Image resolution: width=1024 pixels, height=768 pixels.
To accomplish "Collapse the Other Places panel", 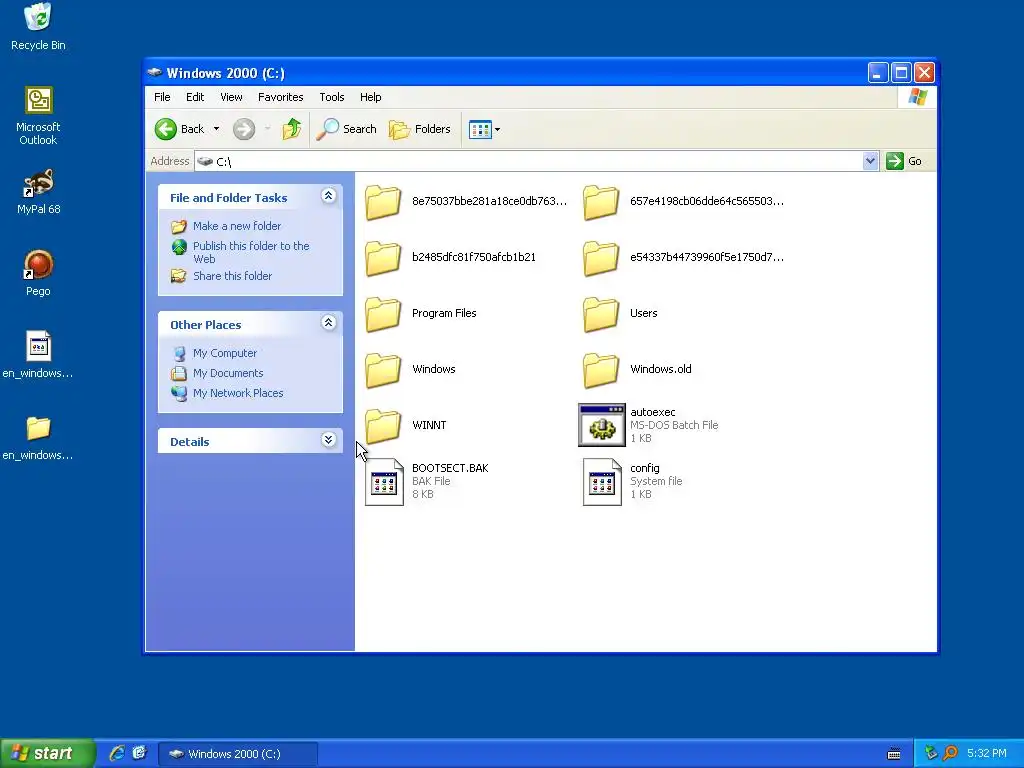I will point(328,323).
